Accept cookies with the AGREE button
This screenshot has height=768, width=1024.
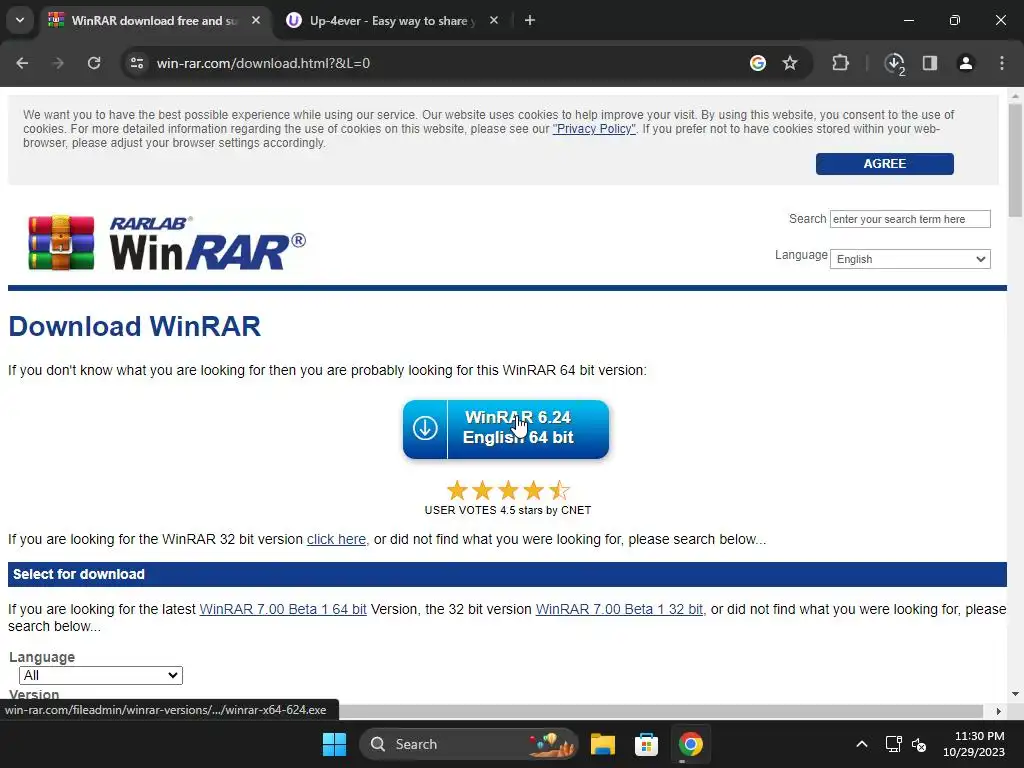point(884,164)
